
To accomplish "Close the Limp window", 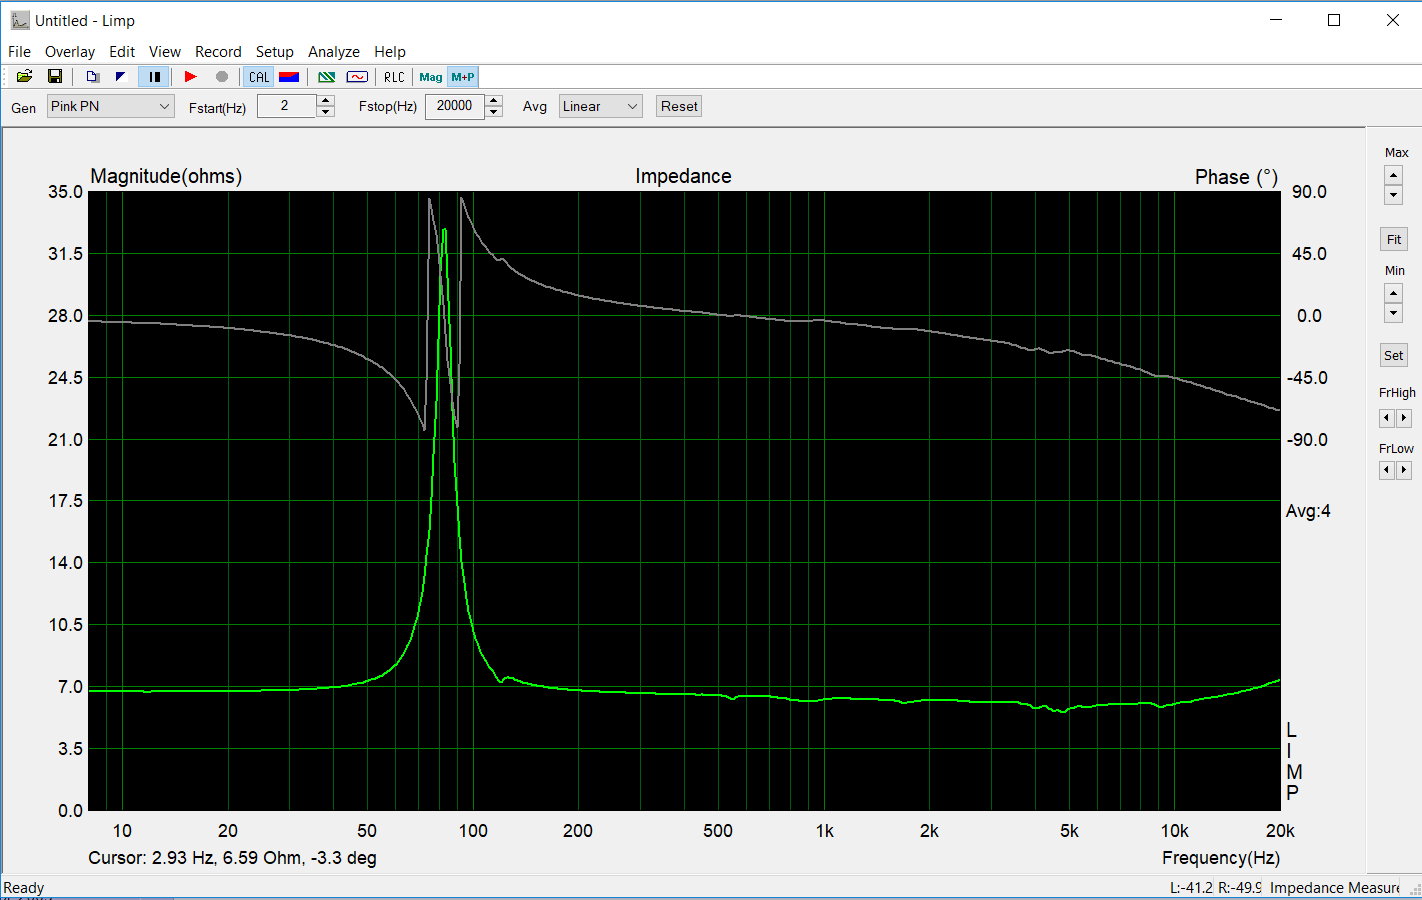I will tap(1392, 20).
